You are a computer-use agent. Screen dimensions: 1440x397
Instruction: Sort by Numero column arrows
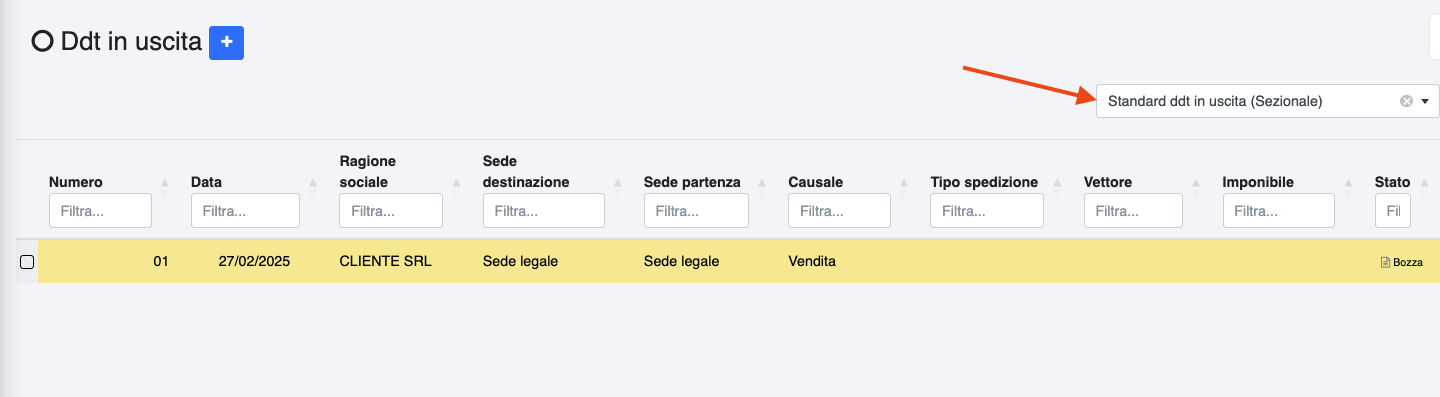[164, 183]
